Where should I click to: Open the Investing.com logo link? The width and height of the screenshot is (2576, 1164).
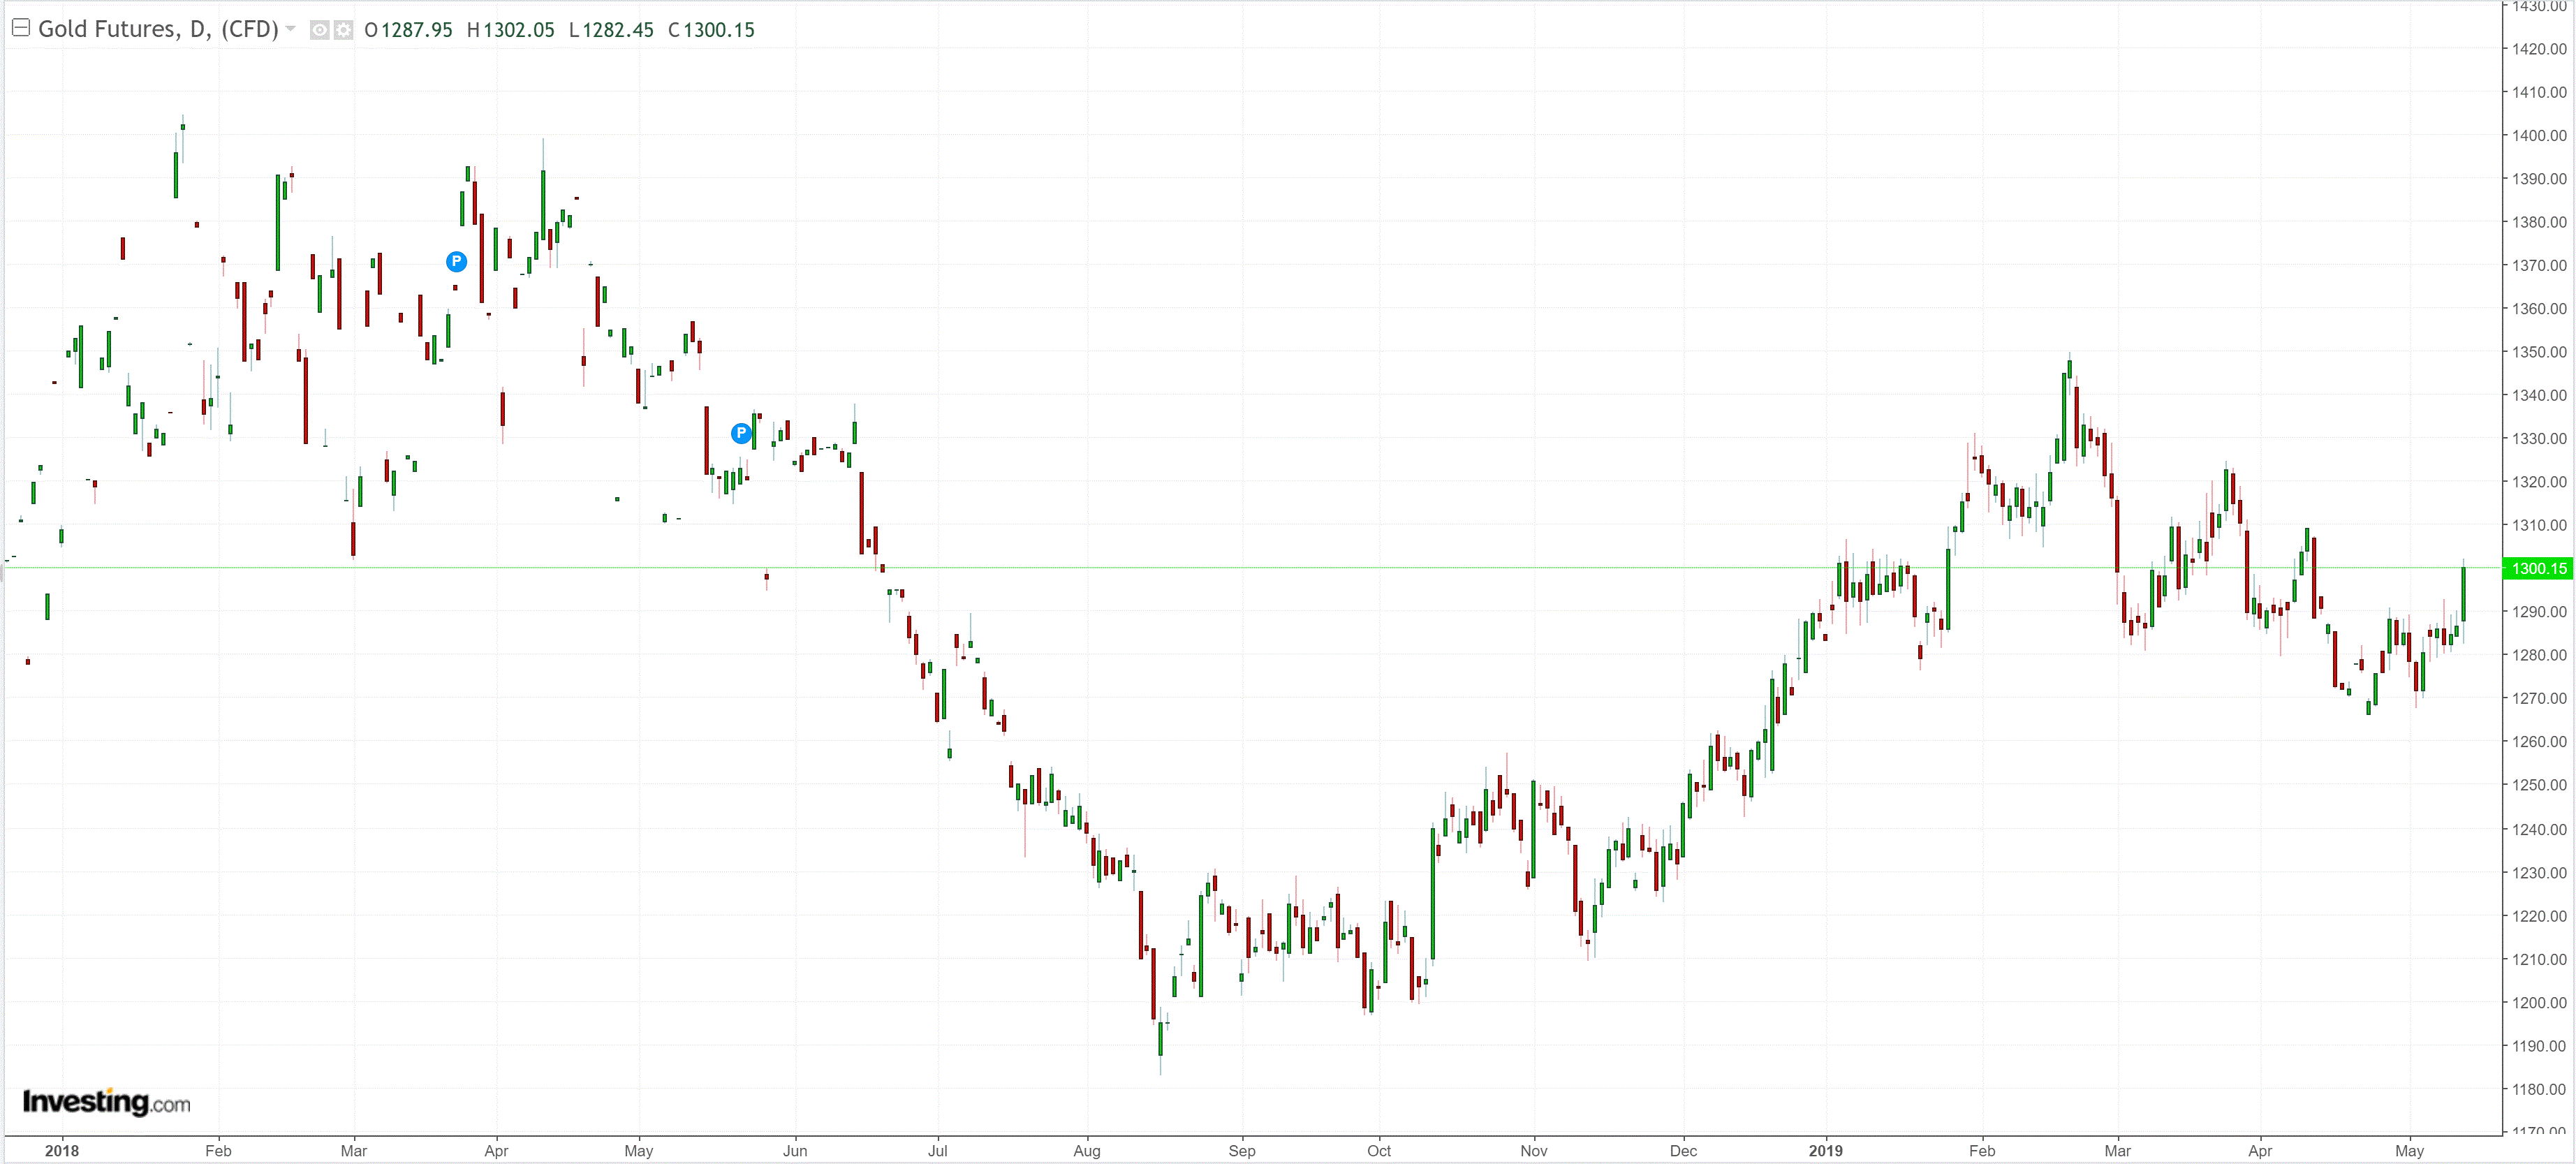(106, 1102)
